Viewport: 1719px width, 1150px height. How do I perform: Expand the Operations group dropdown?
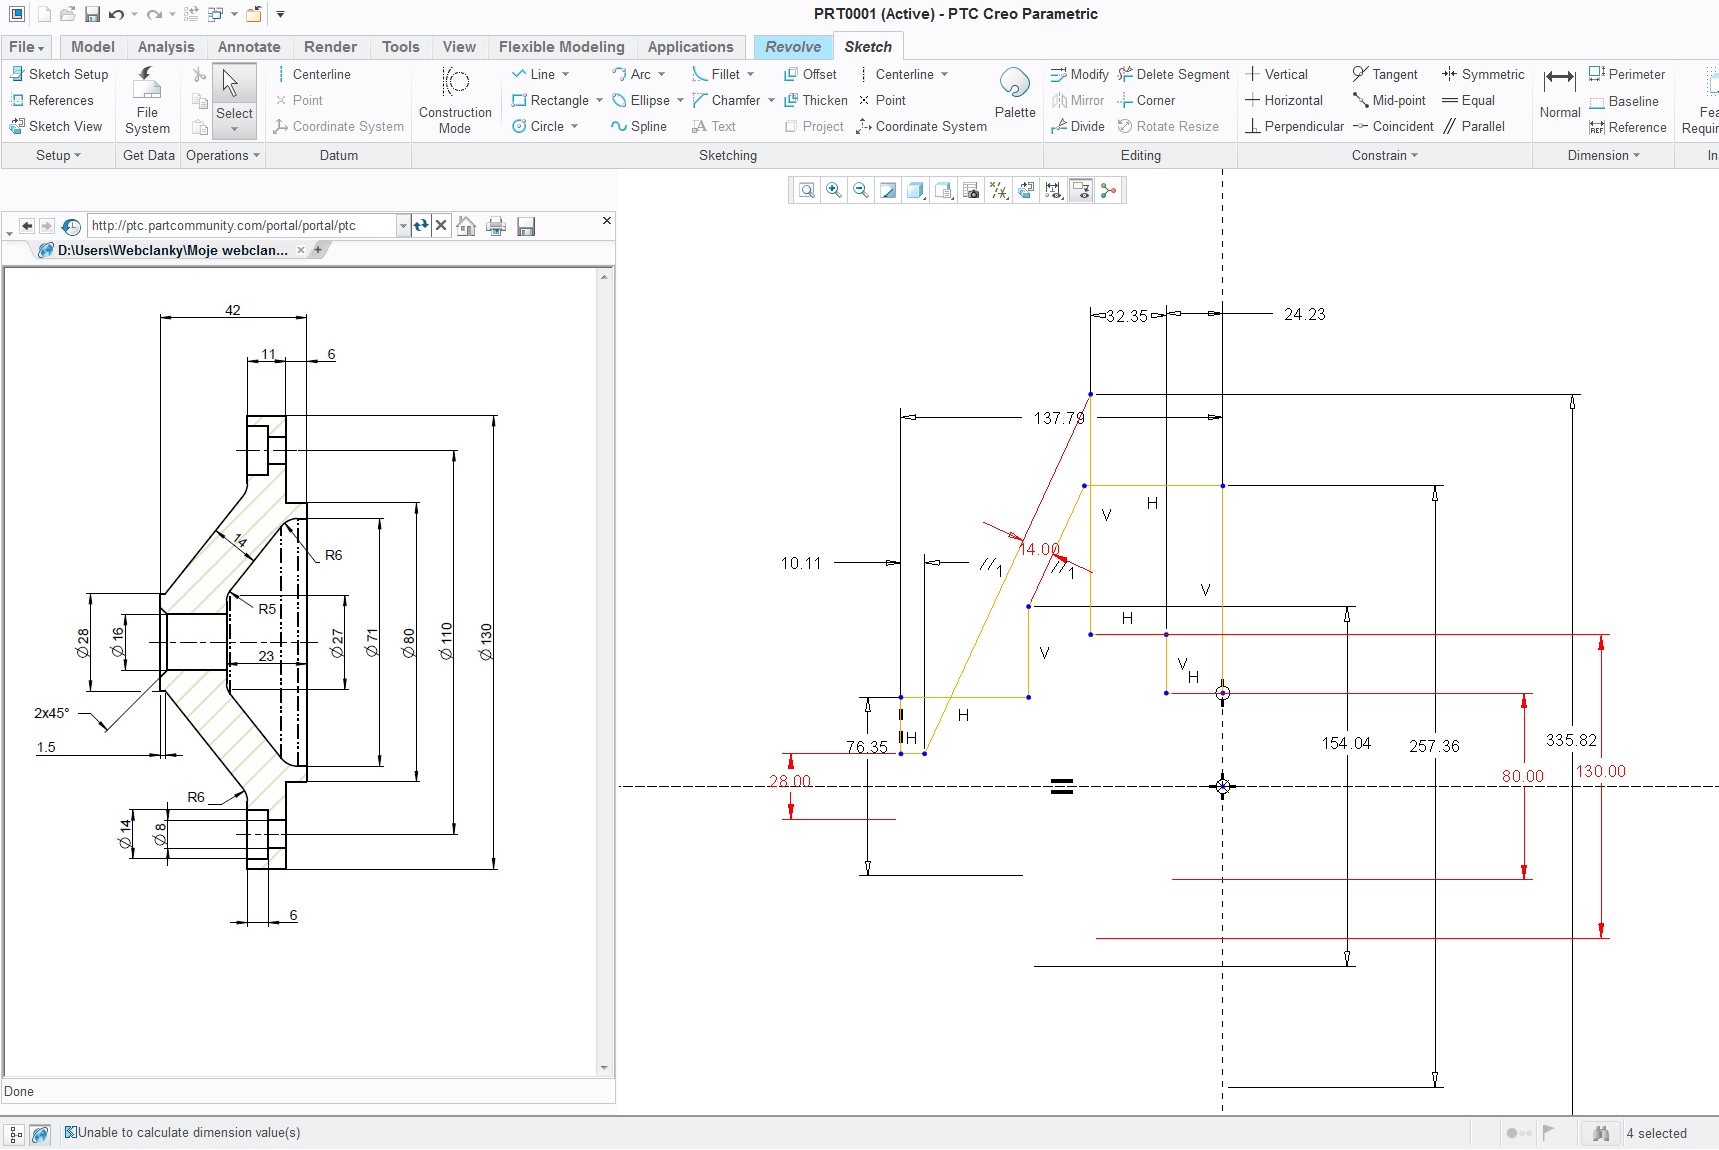pyautogui.click(x=223, y=155)
